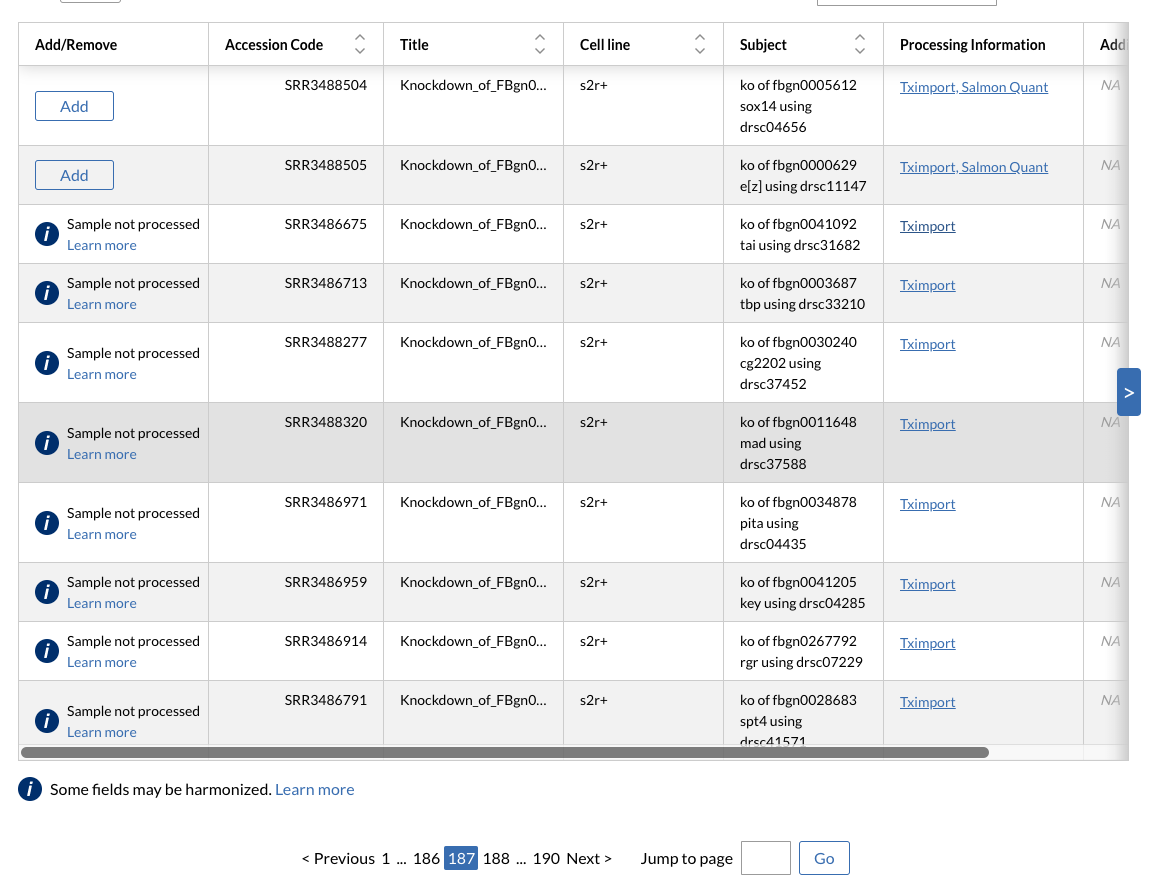Click info icon in SRR3486971 row
1153x884 pixels.
[x=47, y=523]
